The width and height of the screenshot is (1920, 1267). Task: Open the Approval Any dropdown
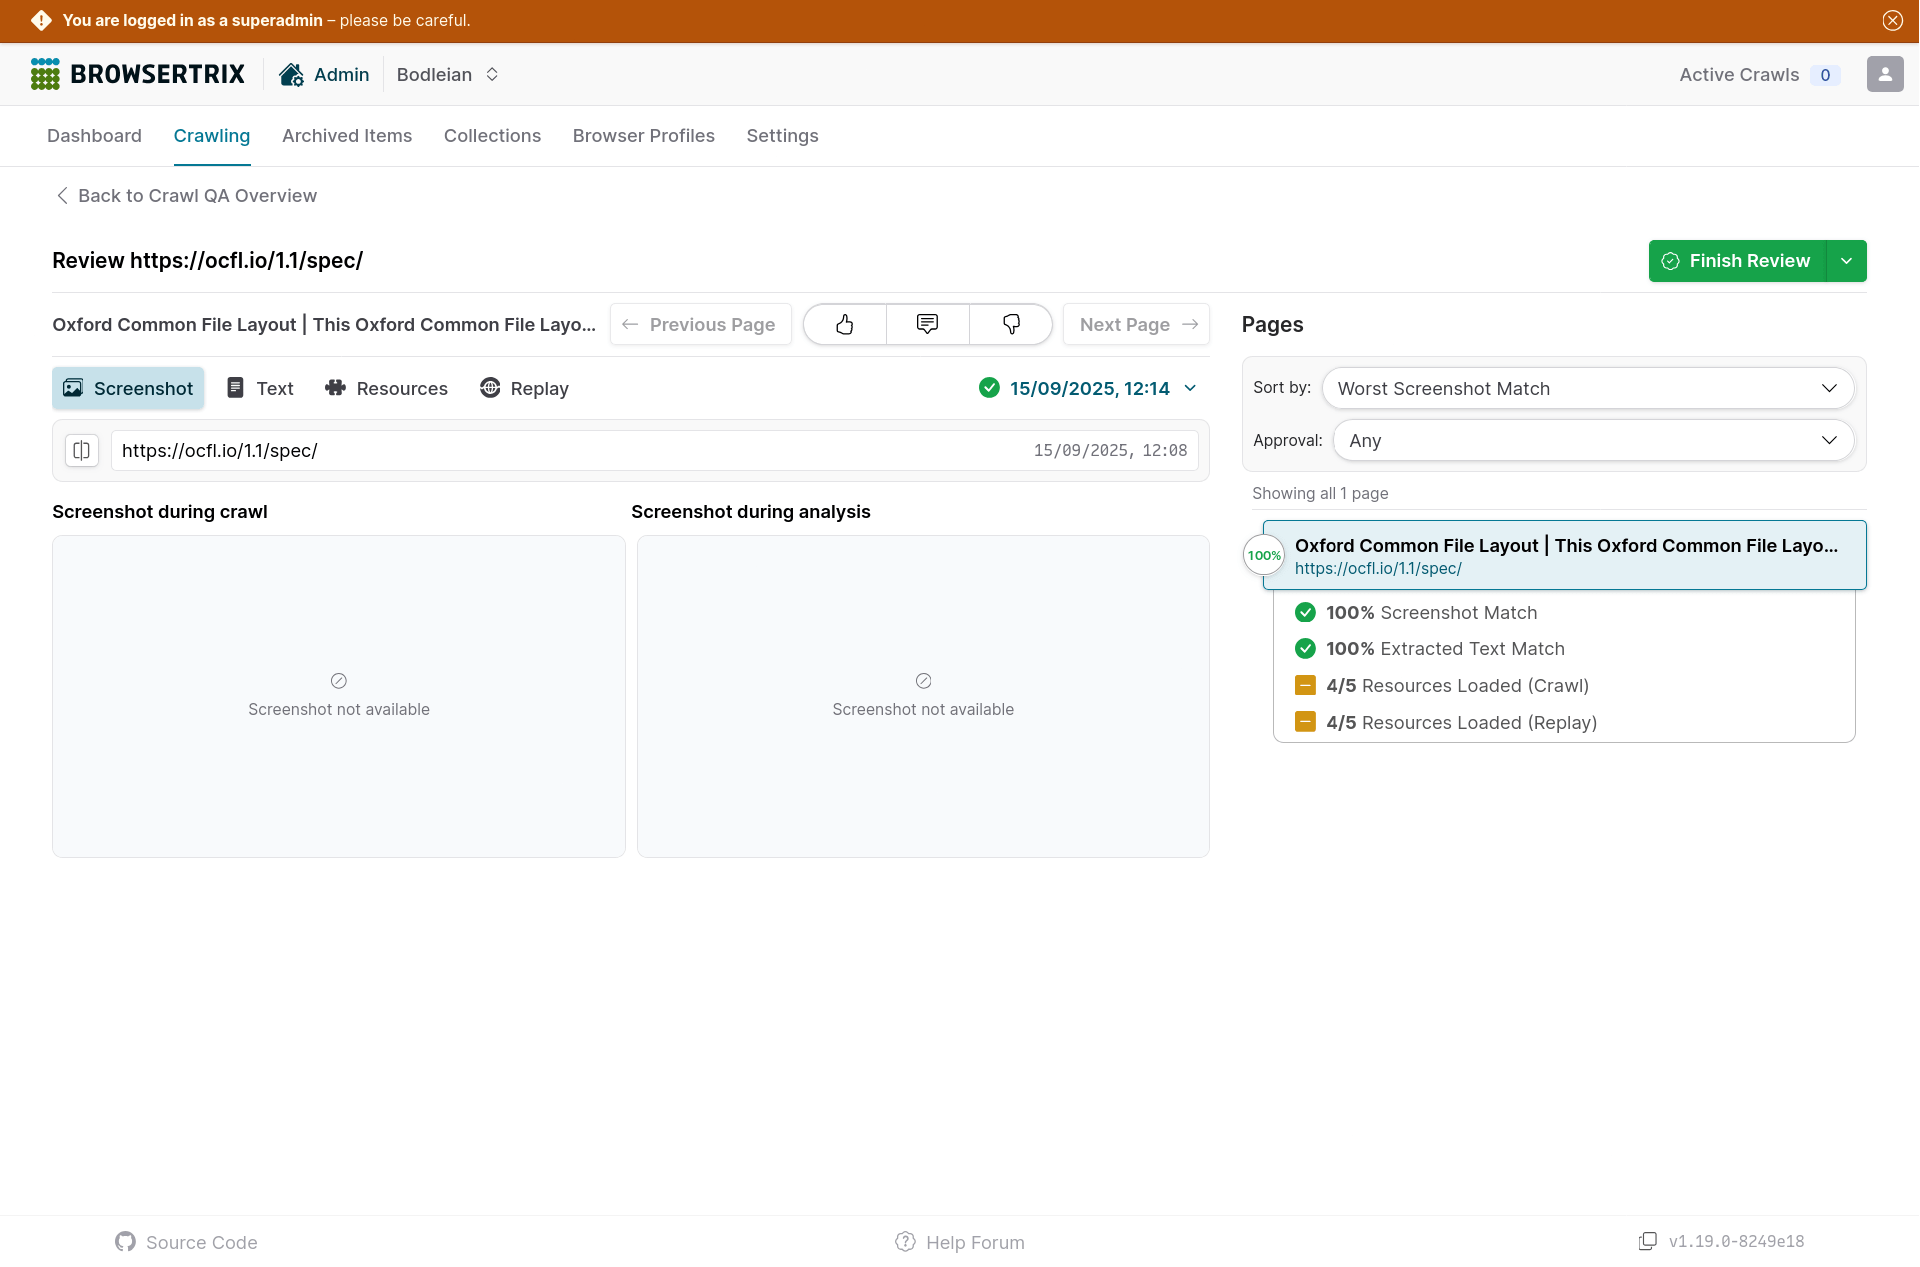point(1593,440)
